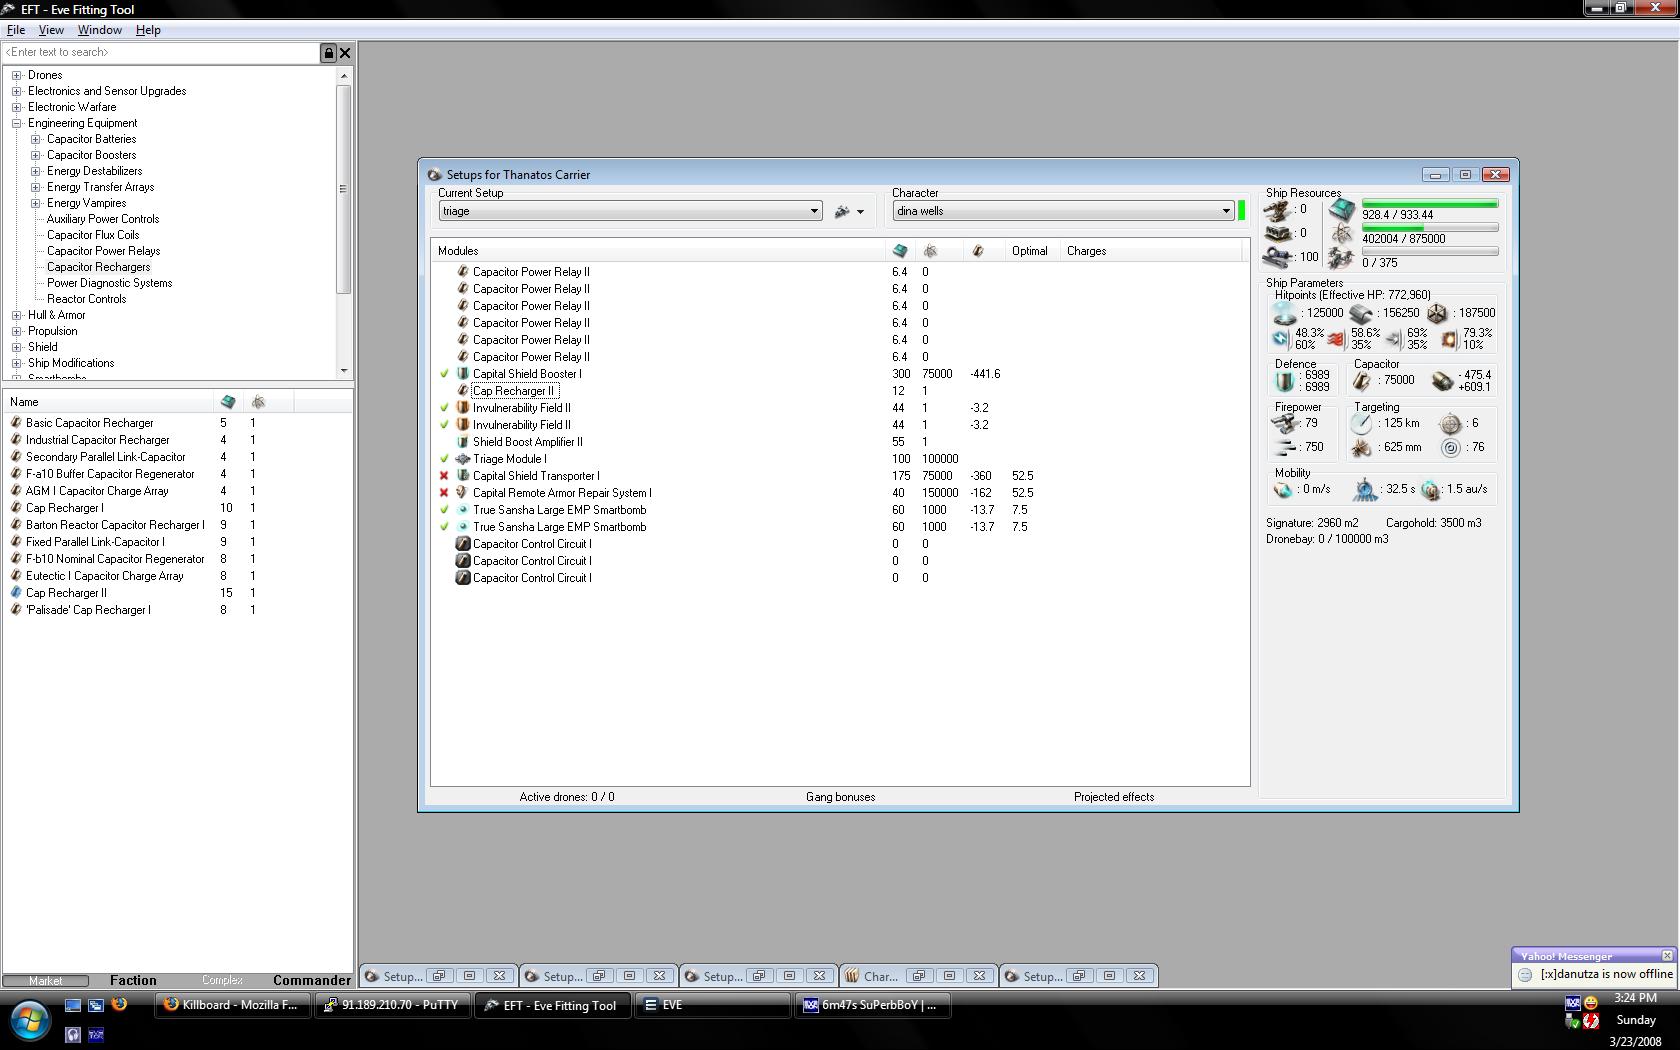Image resolution: width=1680 pixels, height=1050 pixels.
Task: Click the green character status indicator
Action: (x=1242, y=211)
